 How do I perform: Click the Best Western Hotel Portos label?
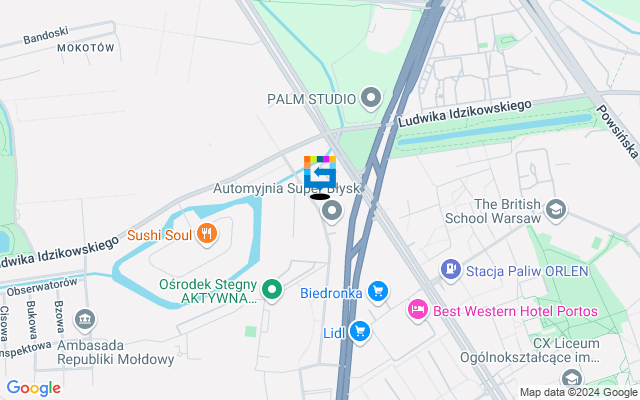point(515,311)
